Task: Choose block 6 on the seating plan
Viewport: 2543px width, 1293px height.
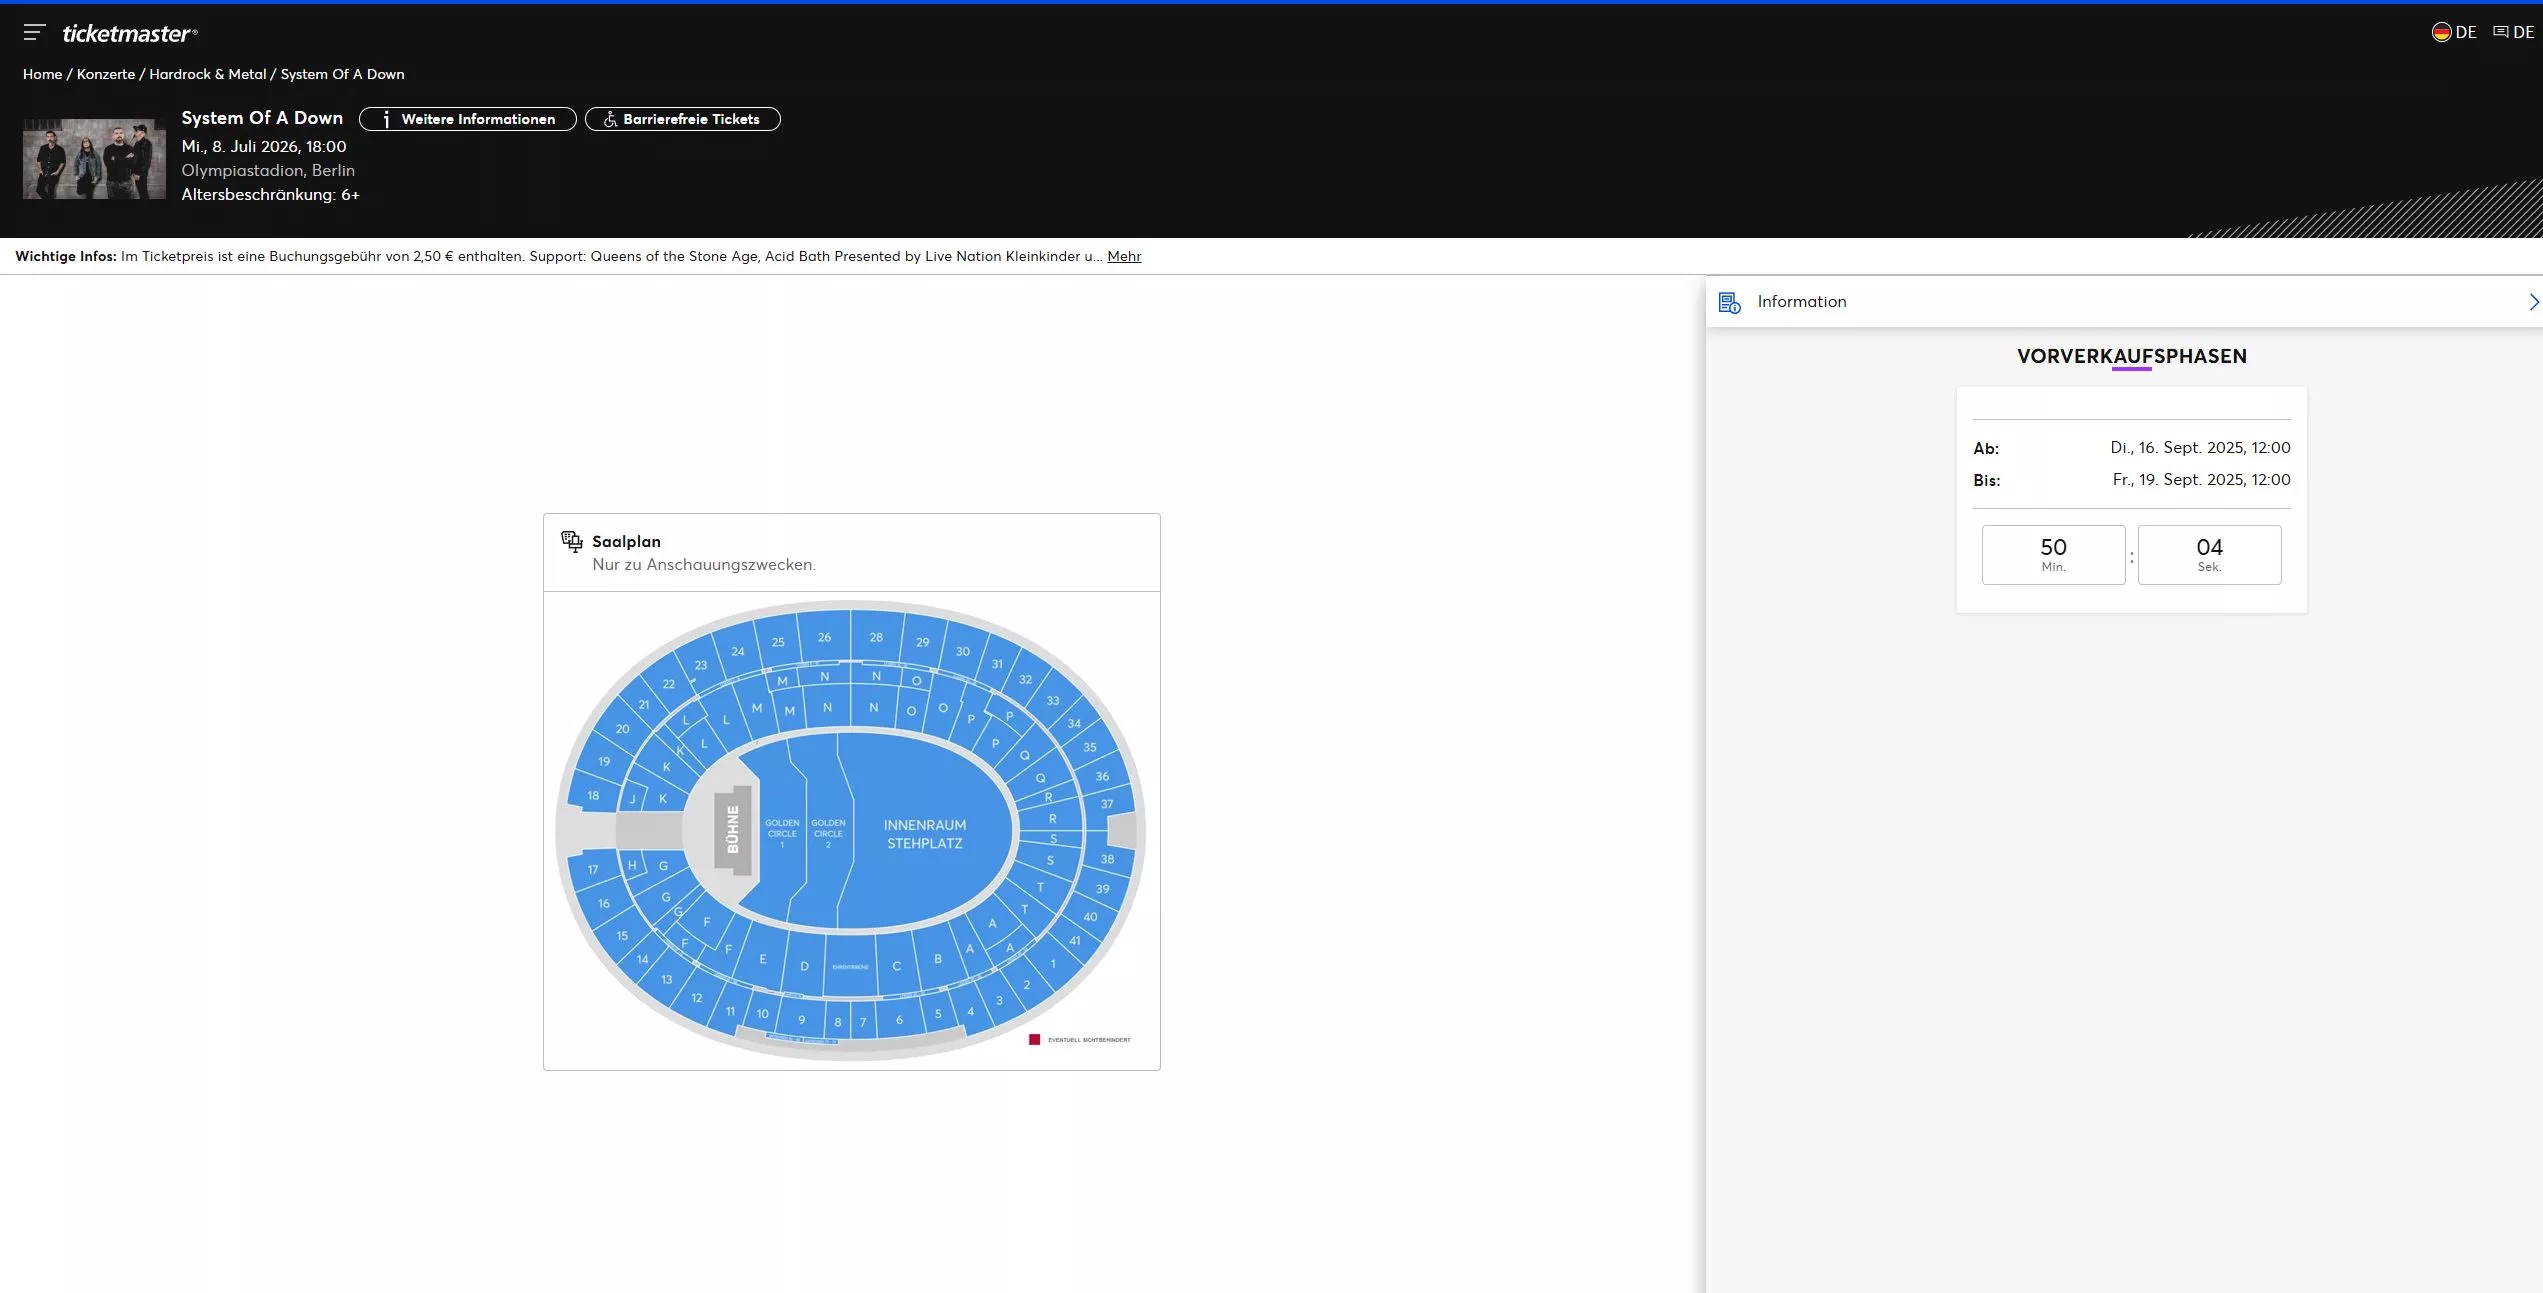Action: point(899,1020)
